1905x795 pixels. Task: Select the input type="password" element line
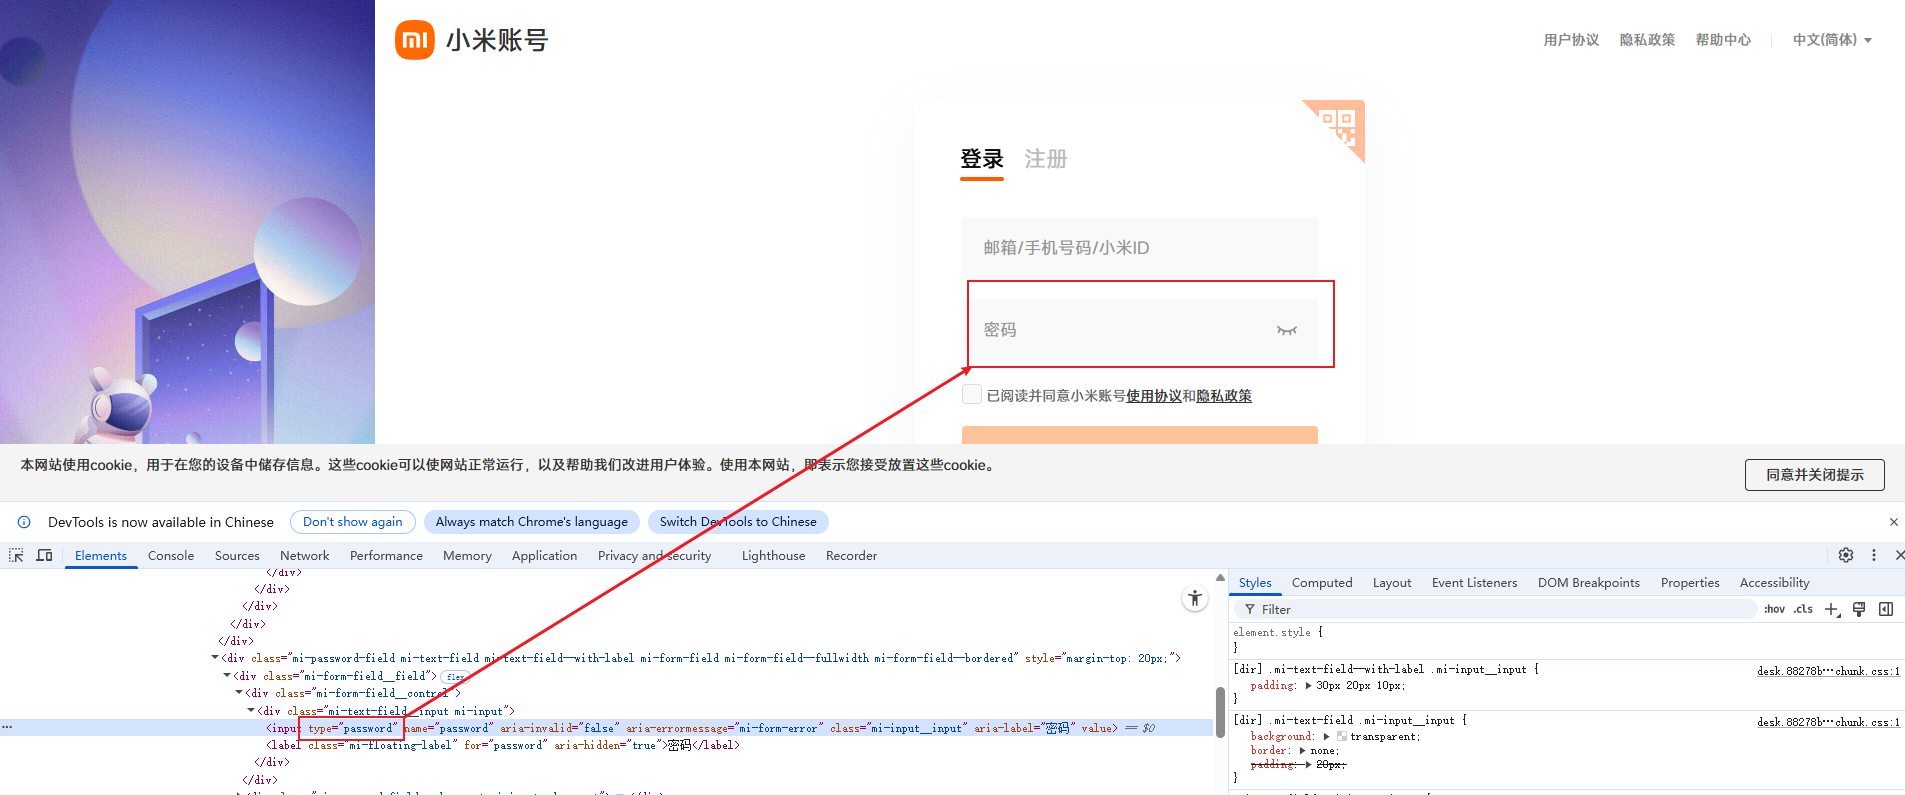606,728
